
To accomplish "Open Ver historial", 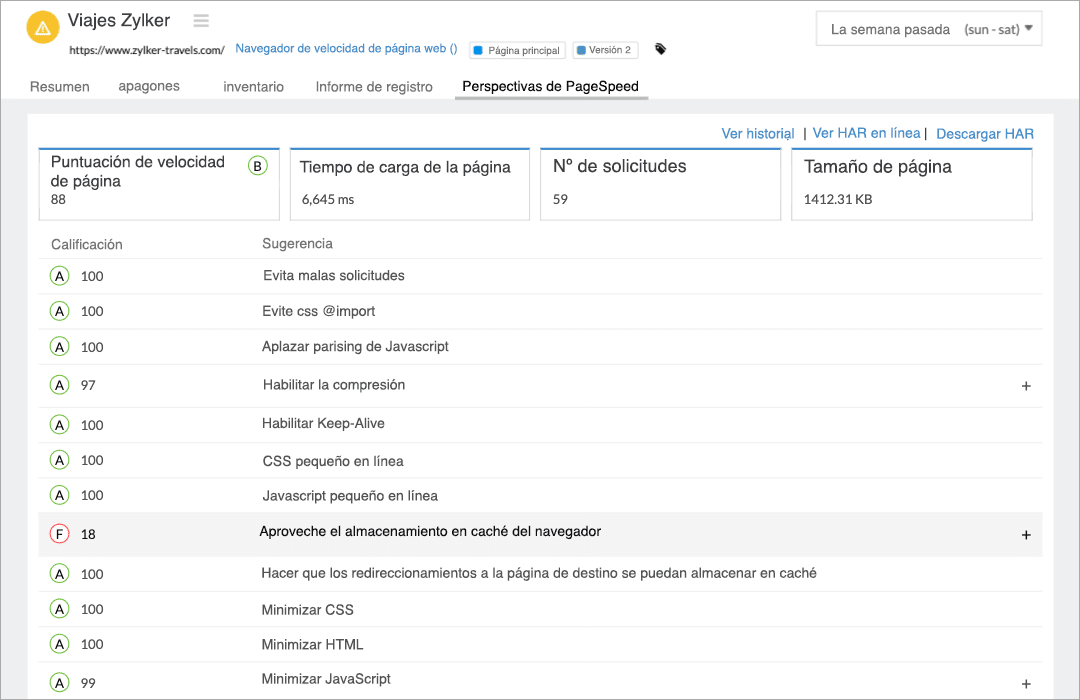I will coord(757,133).
